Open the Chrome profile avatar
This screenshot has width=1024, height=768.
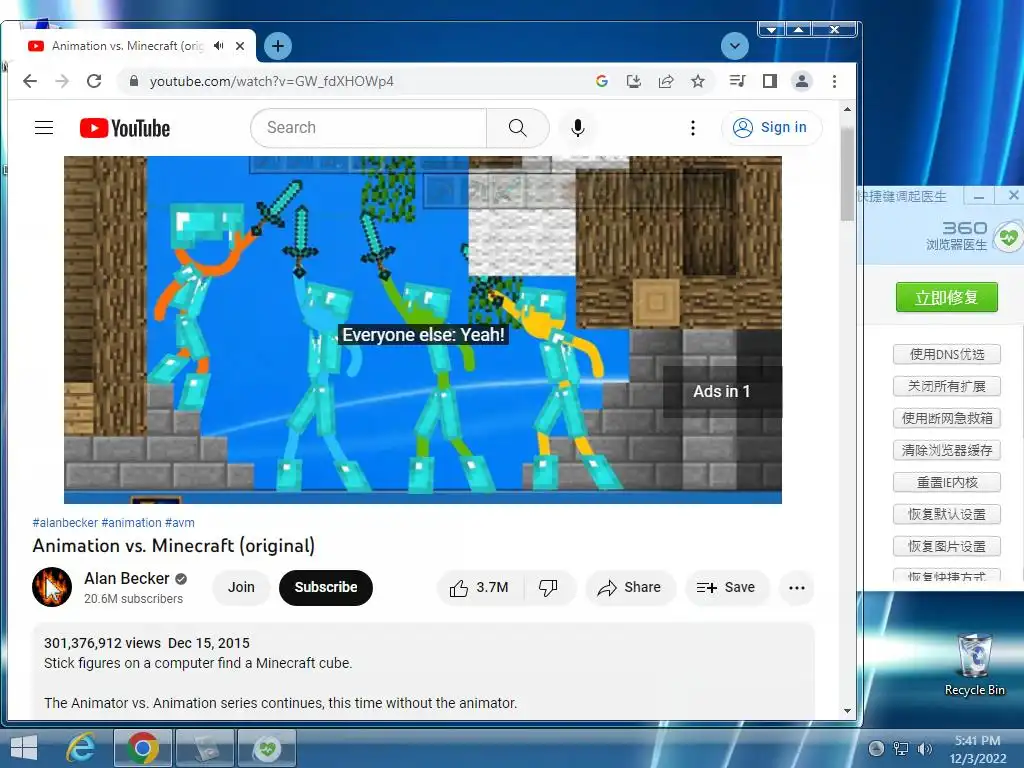click(x=802, y=81)
